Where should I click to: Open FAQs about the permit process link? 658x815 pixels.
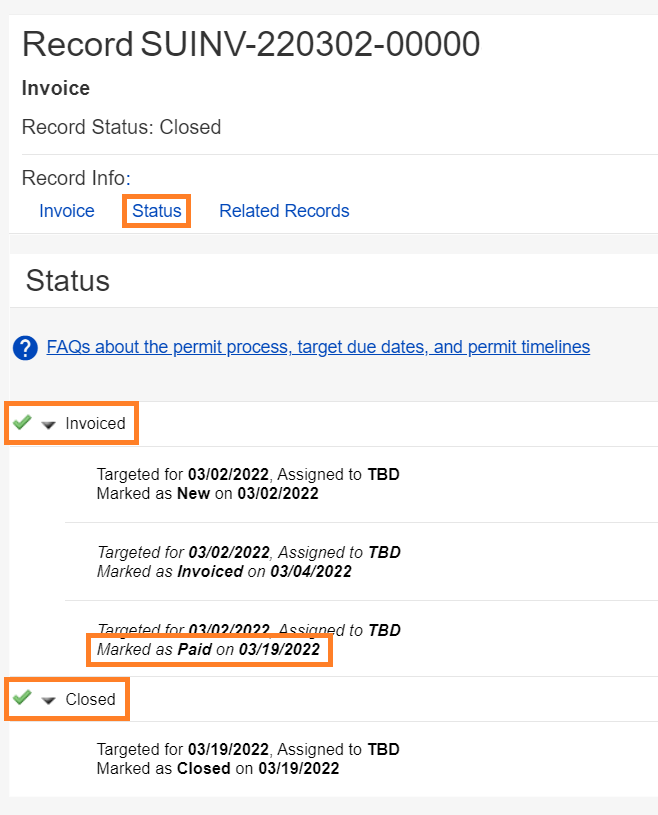click(x=318, y=347)
